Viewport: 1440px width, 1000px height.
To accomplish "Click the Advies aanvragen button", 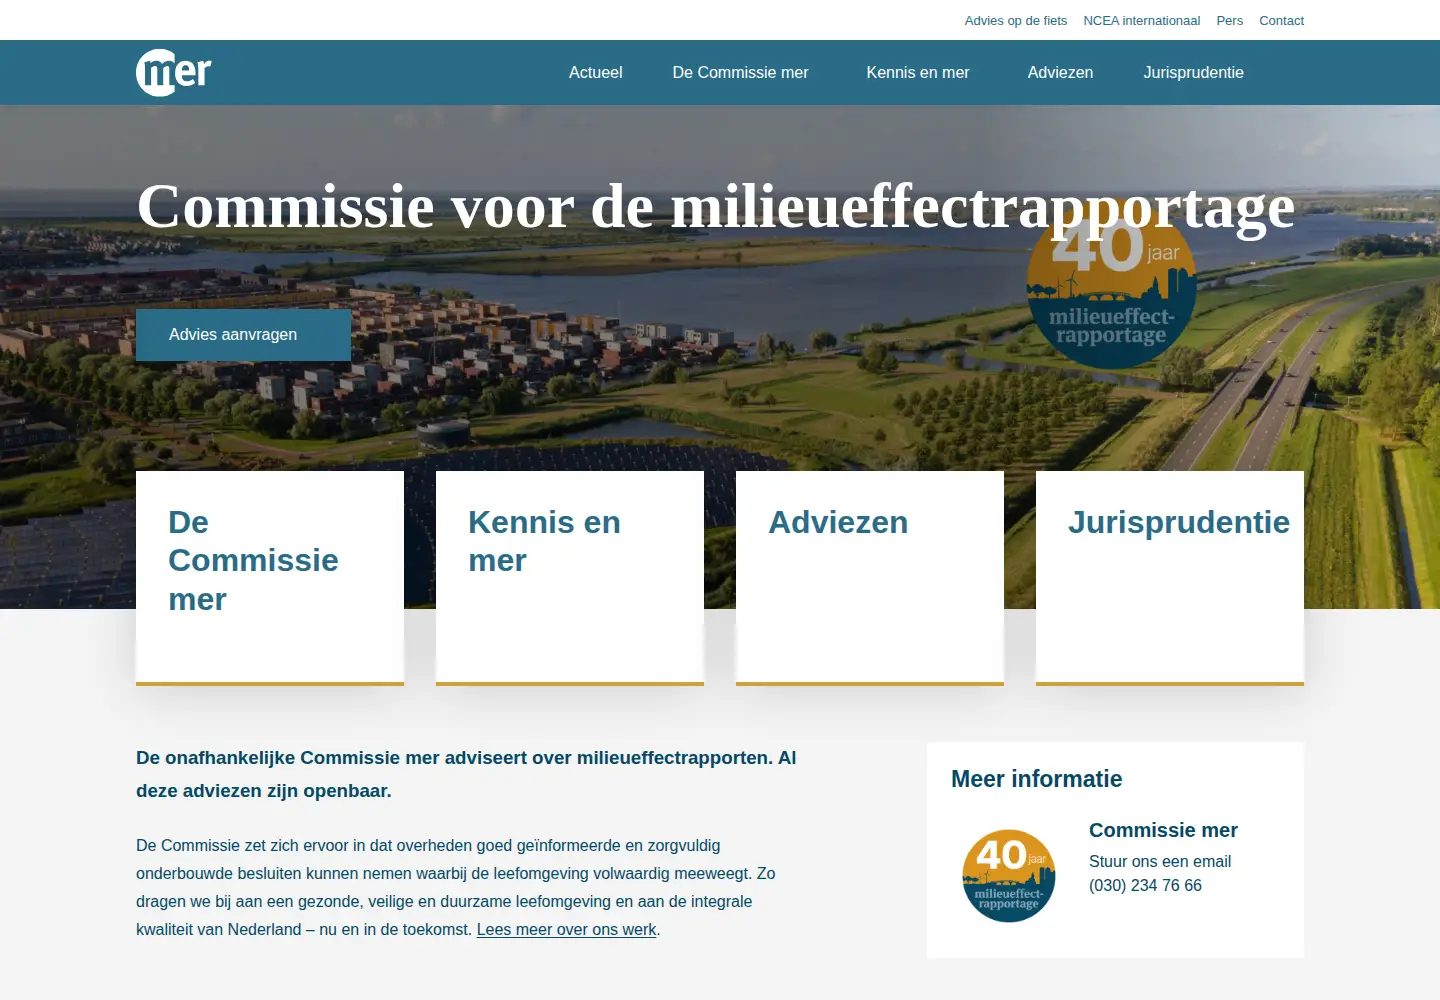I will [243, 335].
